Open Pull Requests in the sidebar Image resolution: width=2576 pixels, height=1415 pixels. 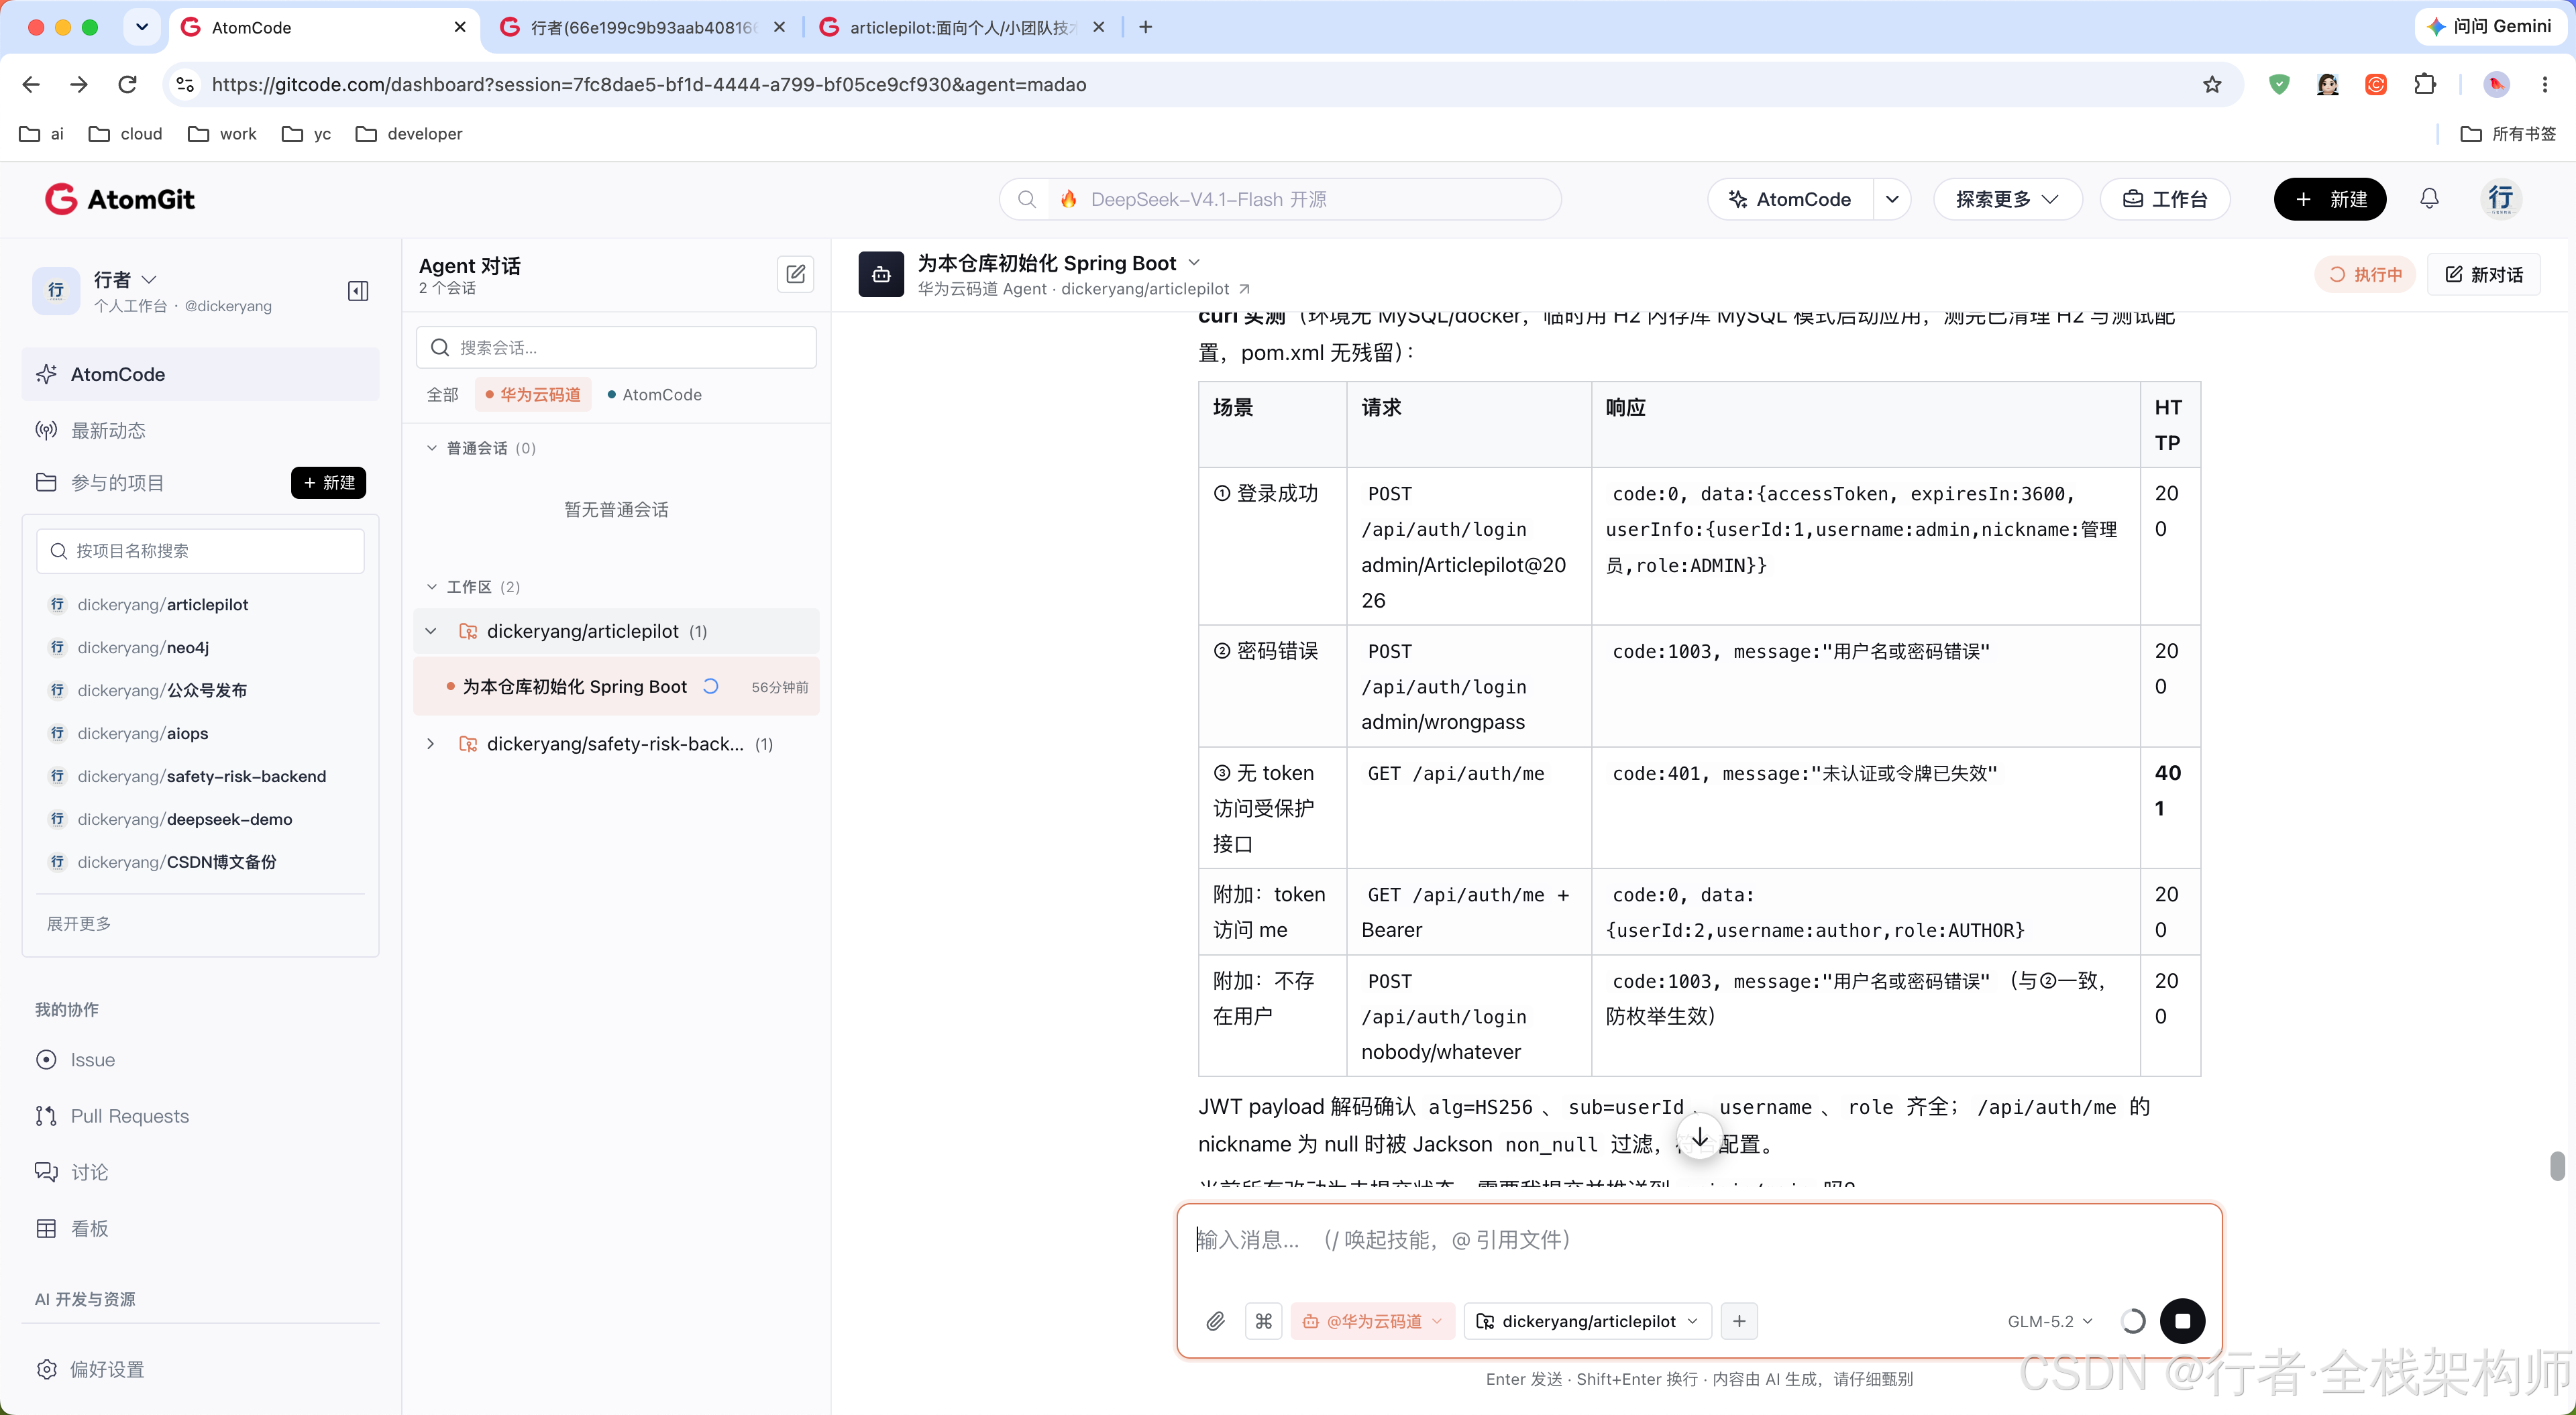(x=130, y=1116)
